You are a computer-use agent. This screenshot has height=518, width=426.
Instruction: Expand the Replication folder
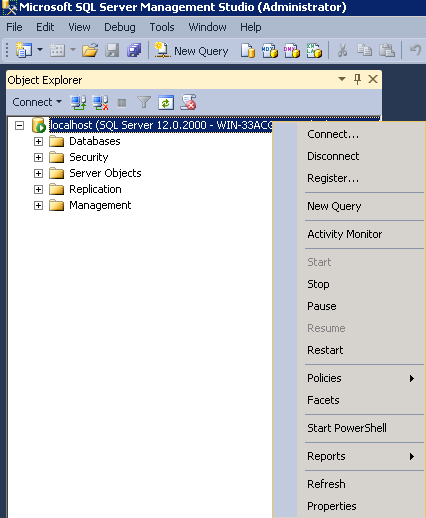(x=38, y=189)
